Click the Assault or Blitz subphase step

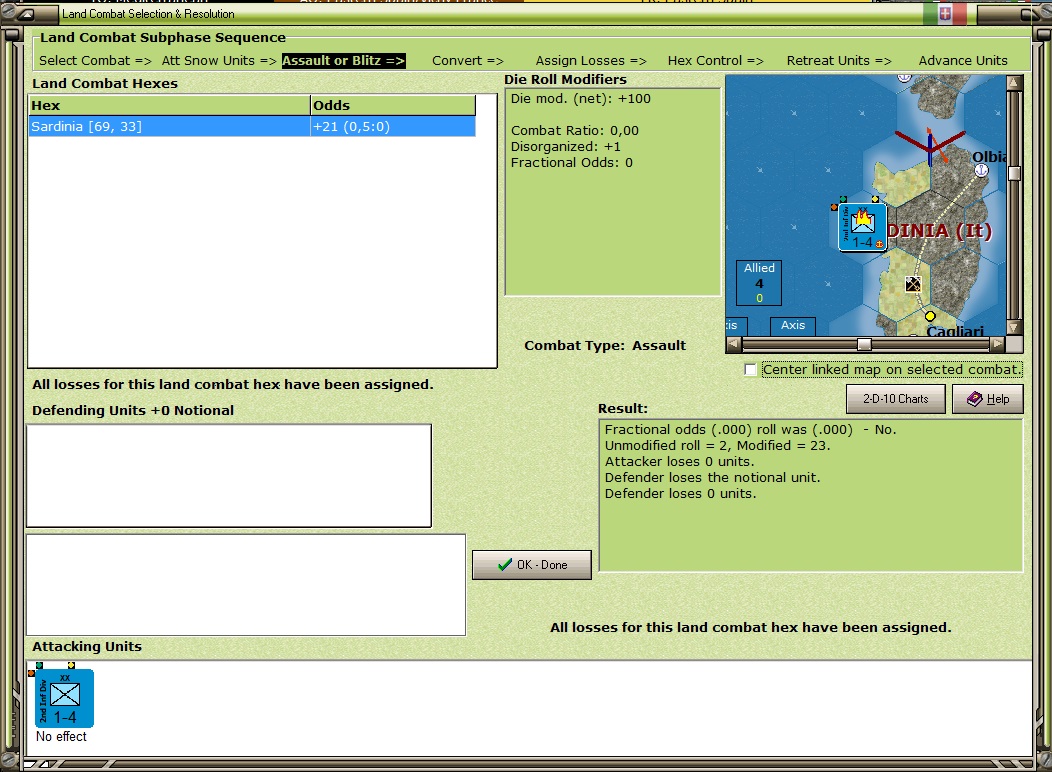point(343,60)
